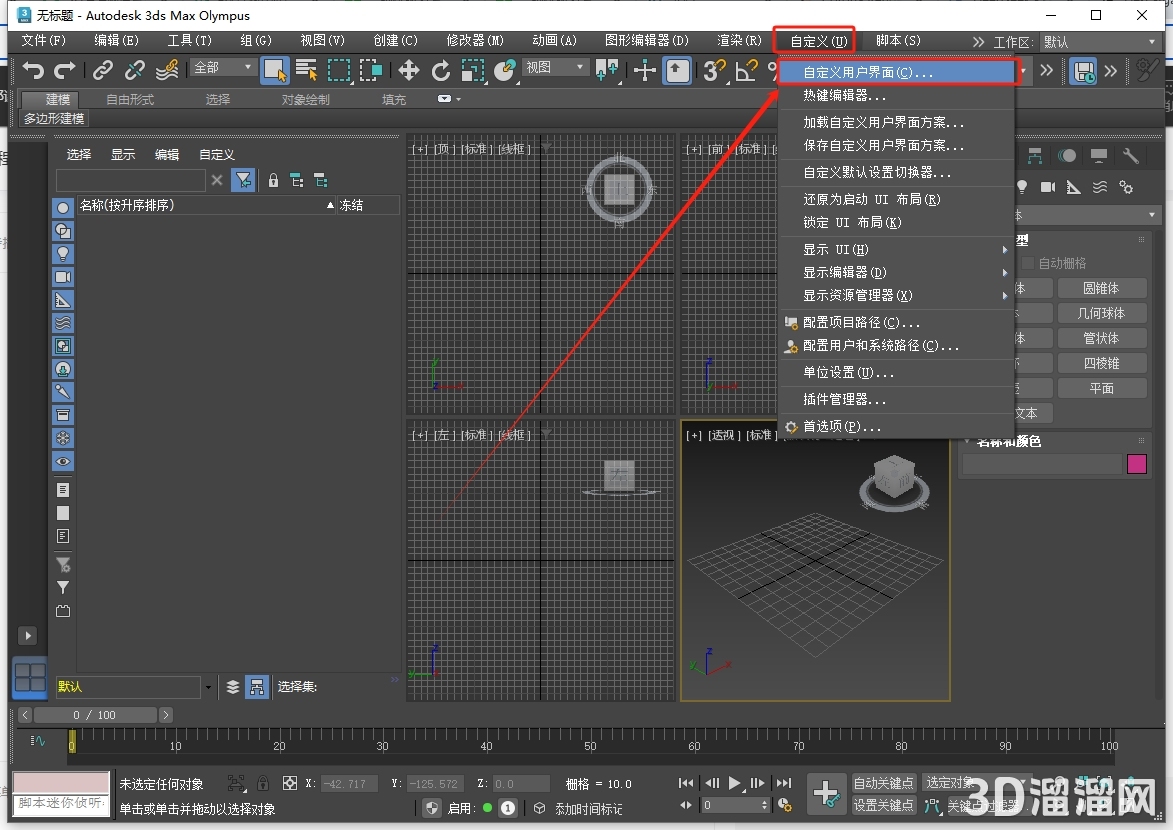Click the pink object color swatch
The image size is (1173, 830).
click(x=1136, y=464)
